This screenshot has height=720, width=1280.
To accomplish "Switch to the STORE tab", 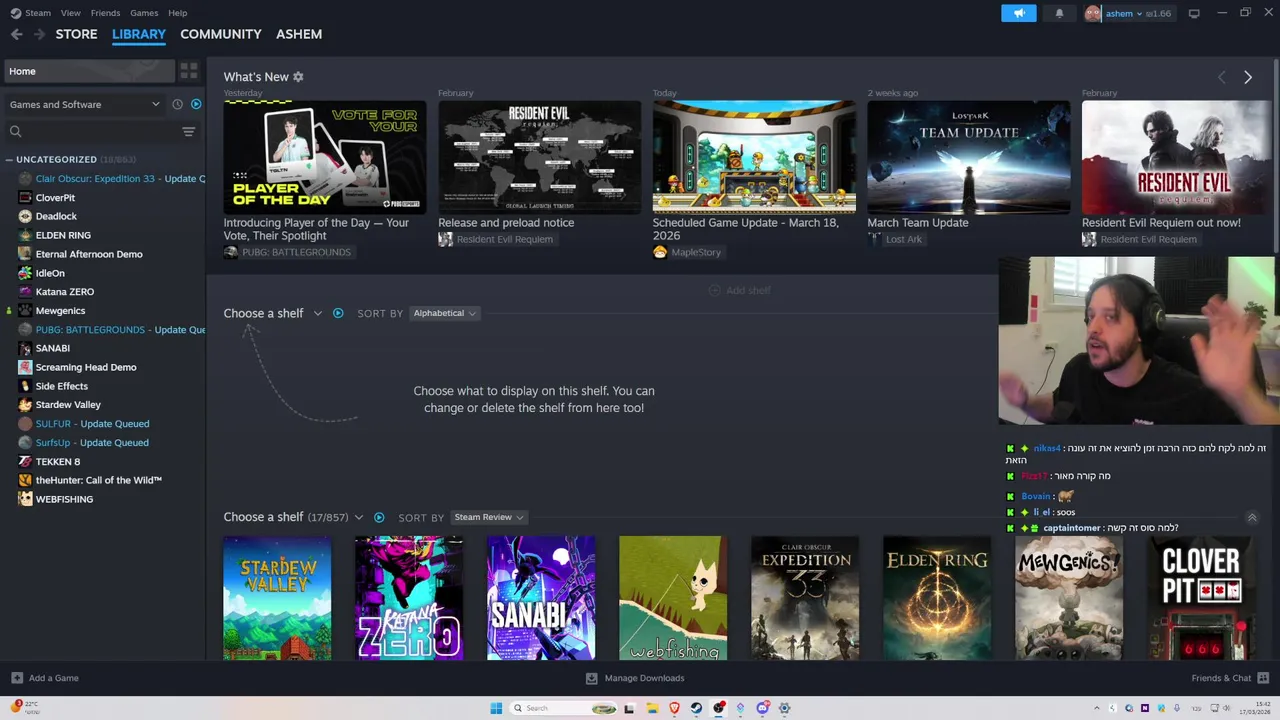I will click(x=76, y=34).
